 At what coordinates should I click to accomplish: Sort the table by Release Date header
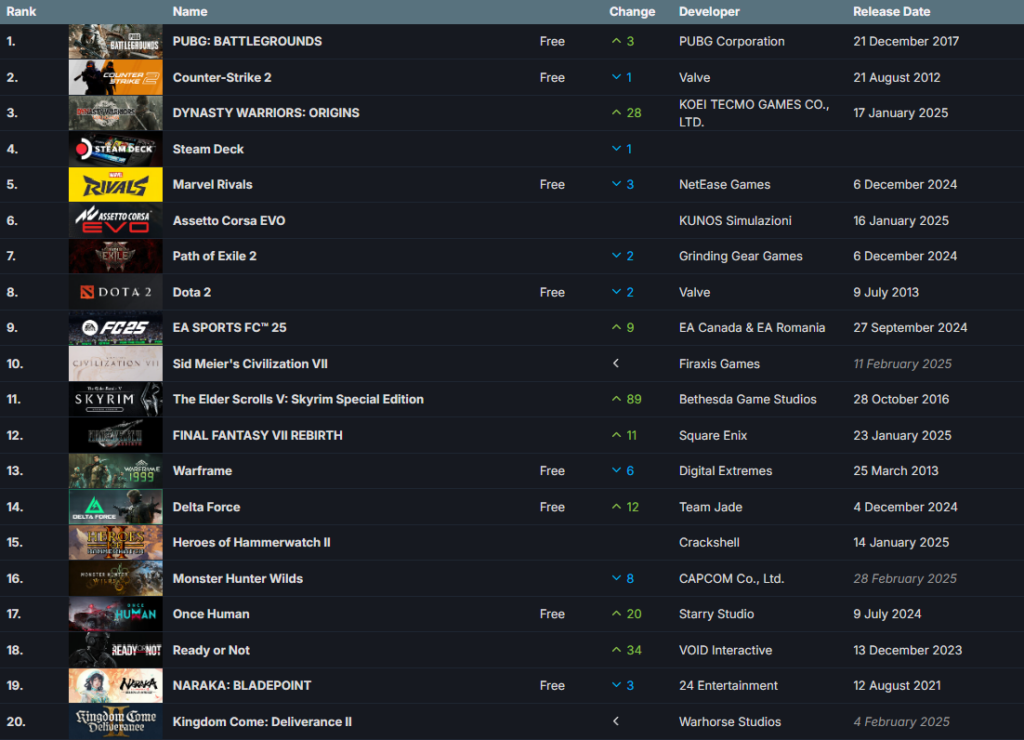click(x=891, y=11)
